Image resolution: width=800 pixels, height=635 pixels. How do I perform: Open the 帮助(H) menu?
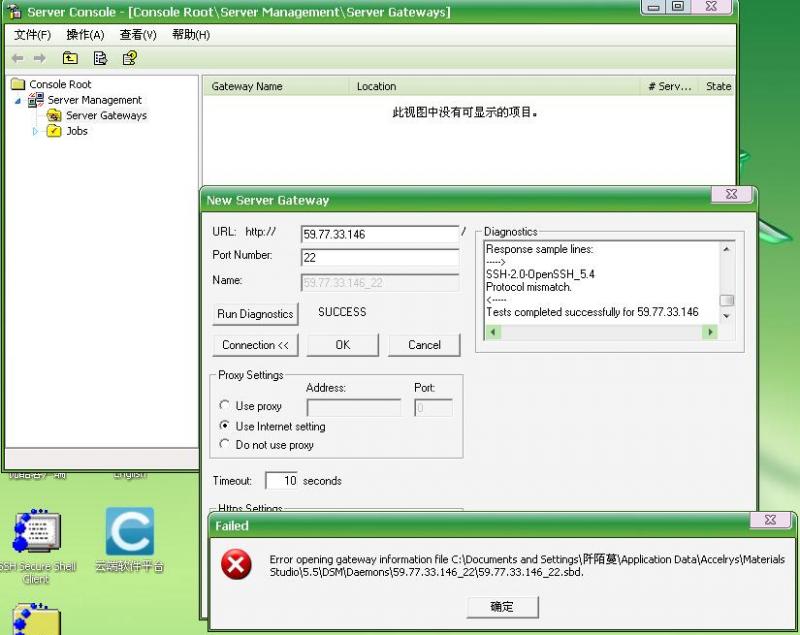[191, 35]
